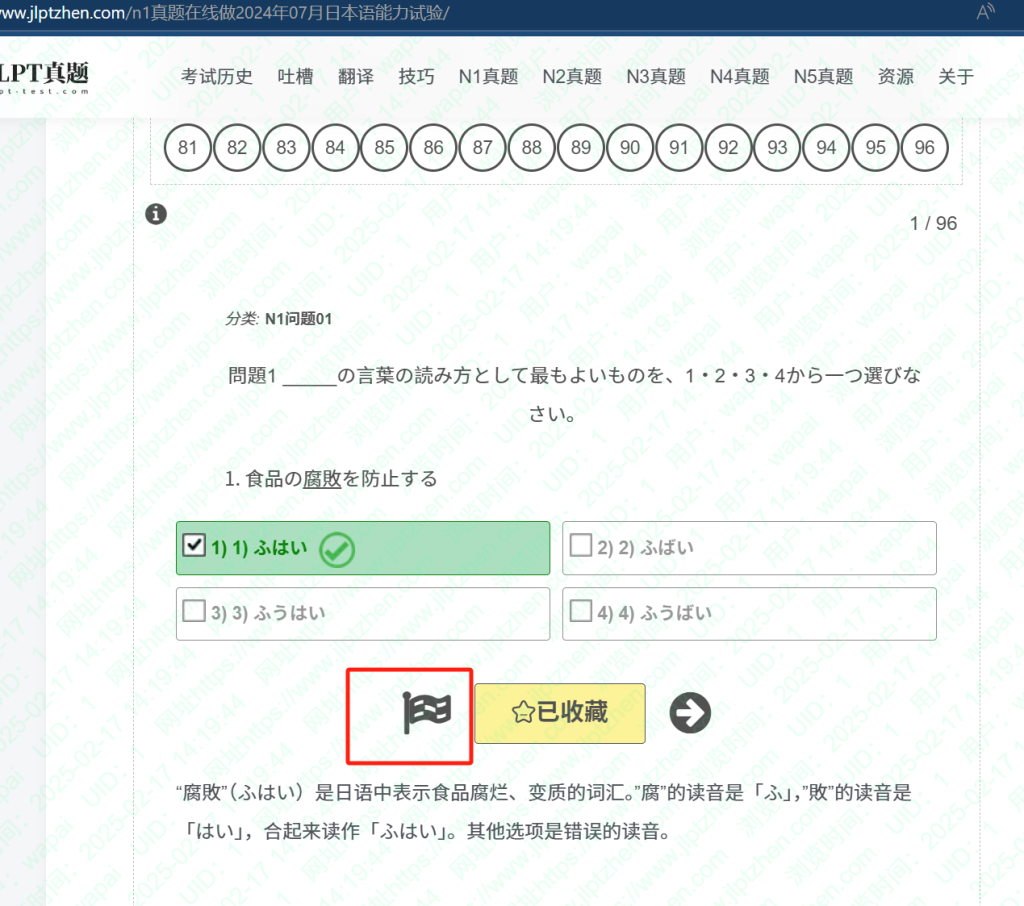The height and width of the screenshot is (906, 1024).
Task: Open the N4真题 menu
Action: [739, 76]
